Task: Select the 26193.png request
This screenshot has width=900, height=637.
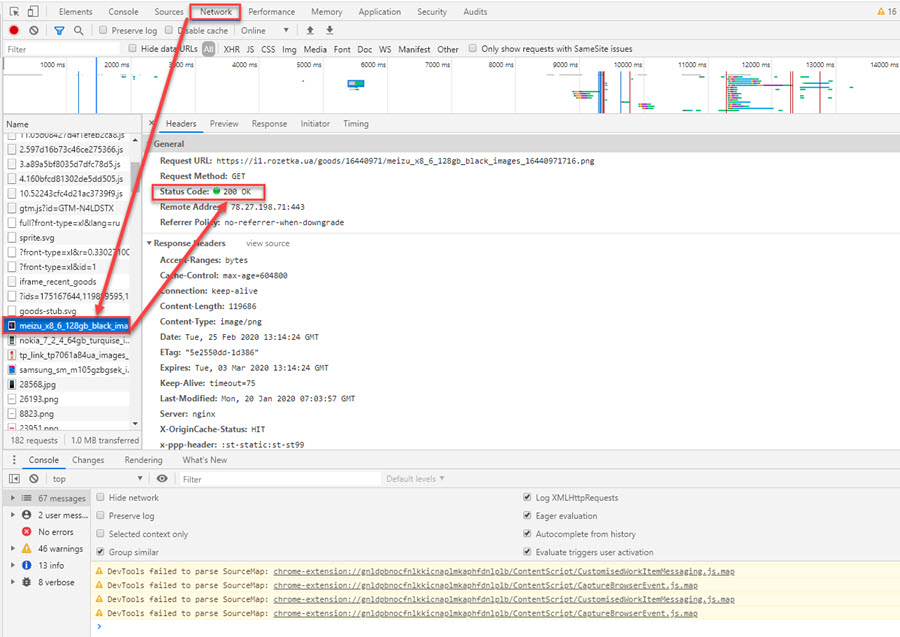Action: click(68, 399)
